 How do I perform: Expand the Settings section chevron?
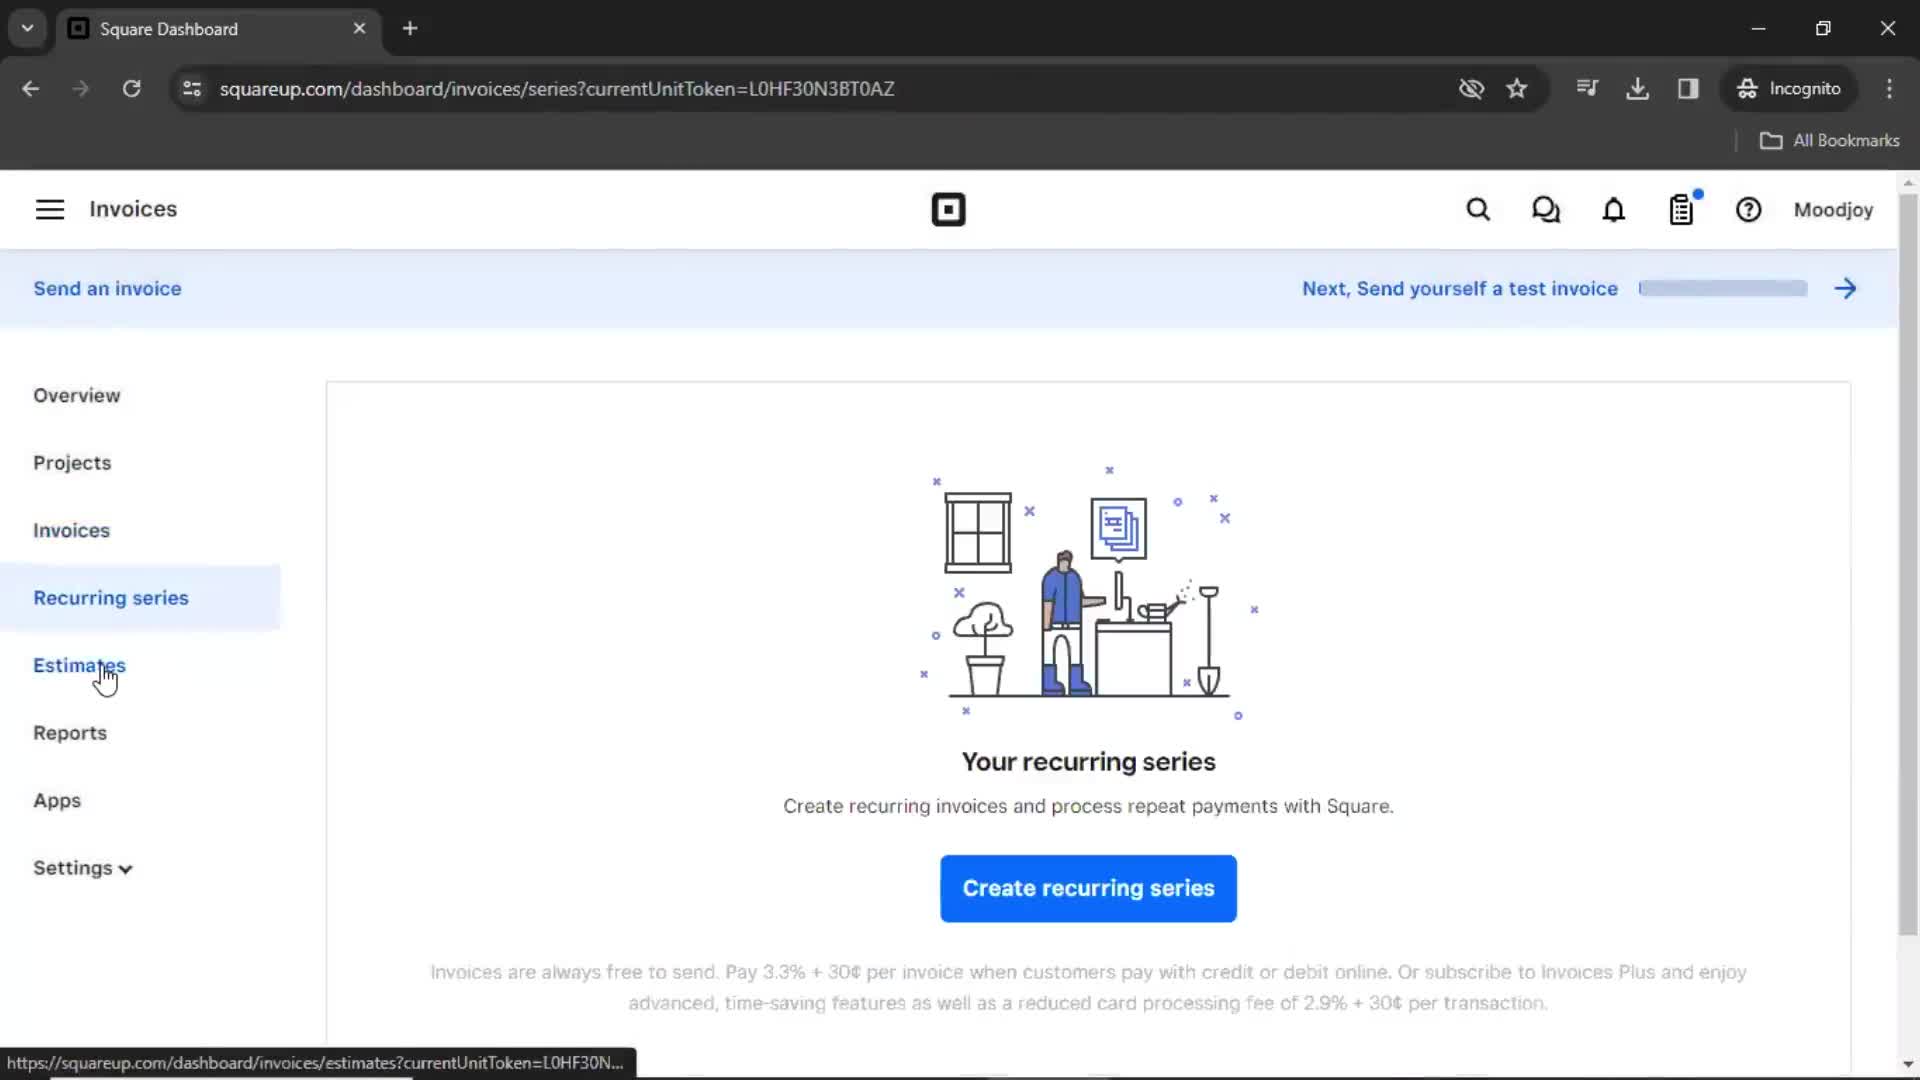[125, 869]
